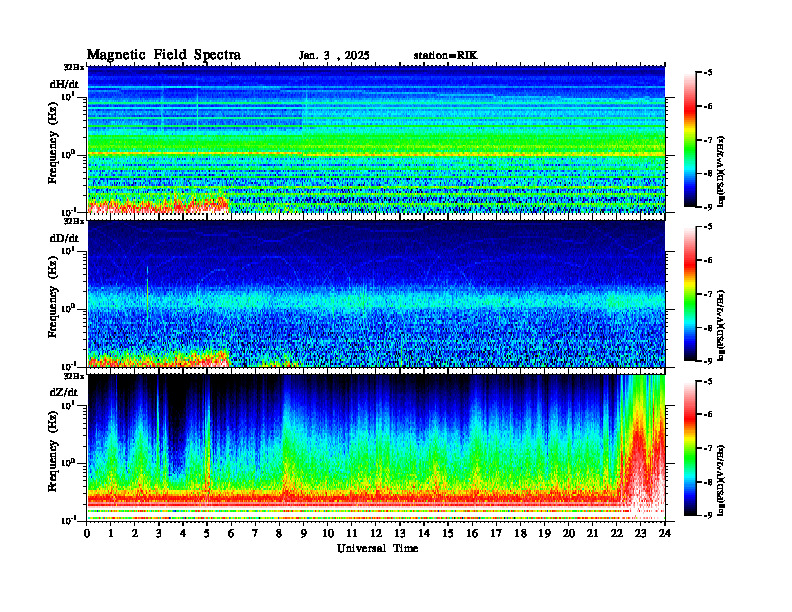Click hour "14" on the time axis
This screenshot has width=792, height=612.
[x=424, y=533]
